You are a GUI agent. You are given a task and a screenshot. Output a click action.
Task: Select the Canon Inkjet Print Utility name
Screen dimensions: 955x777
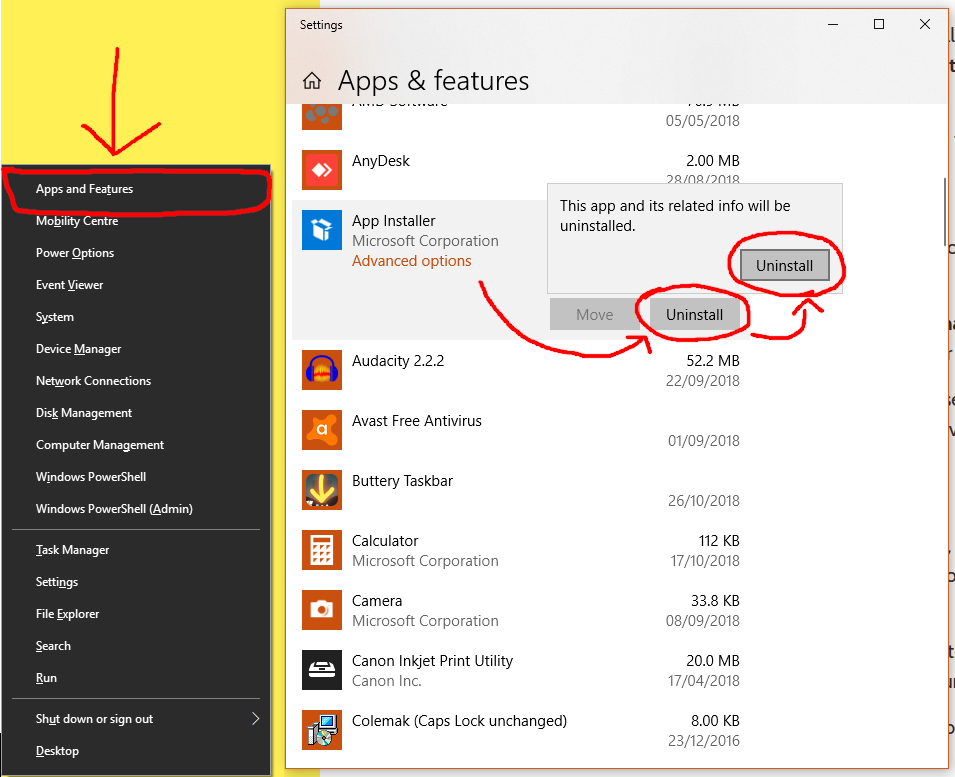coord(432,661)
